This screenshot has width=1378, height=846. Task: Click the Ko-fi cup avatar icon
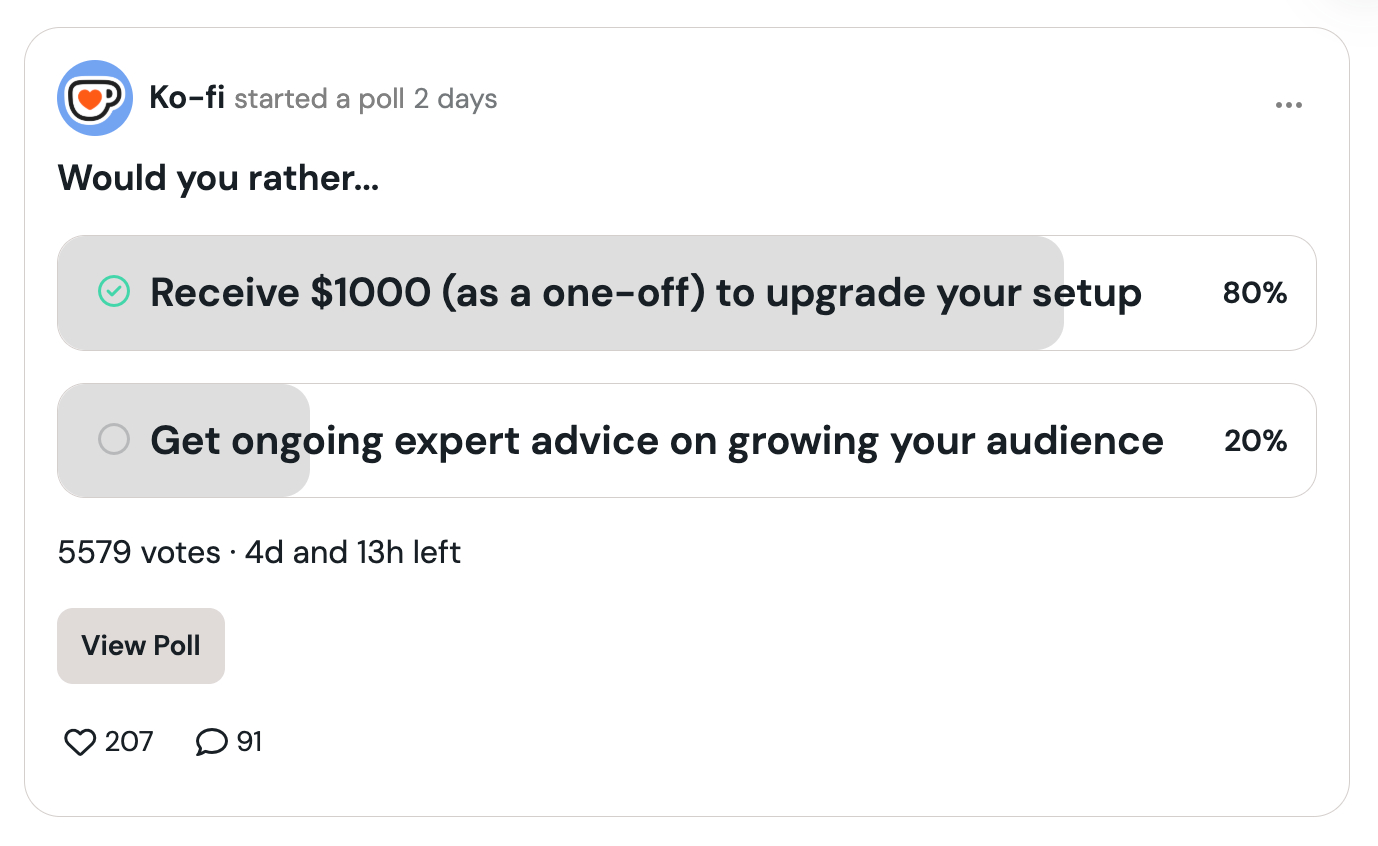(x=95, y=98)
